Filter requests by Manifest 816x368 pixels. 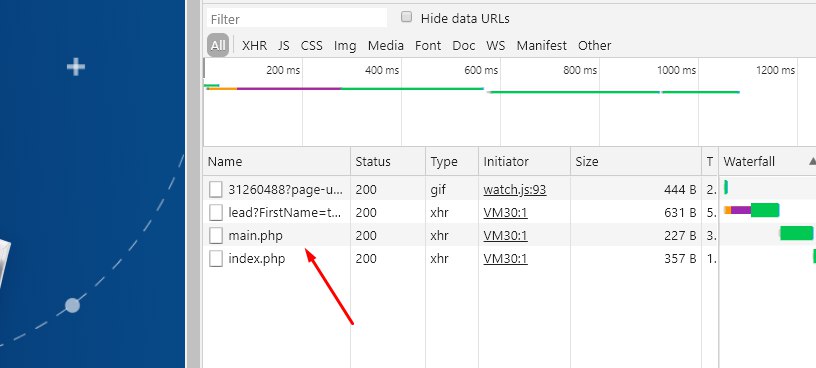click(541, 45)
